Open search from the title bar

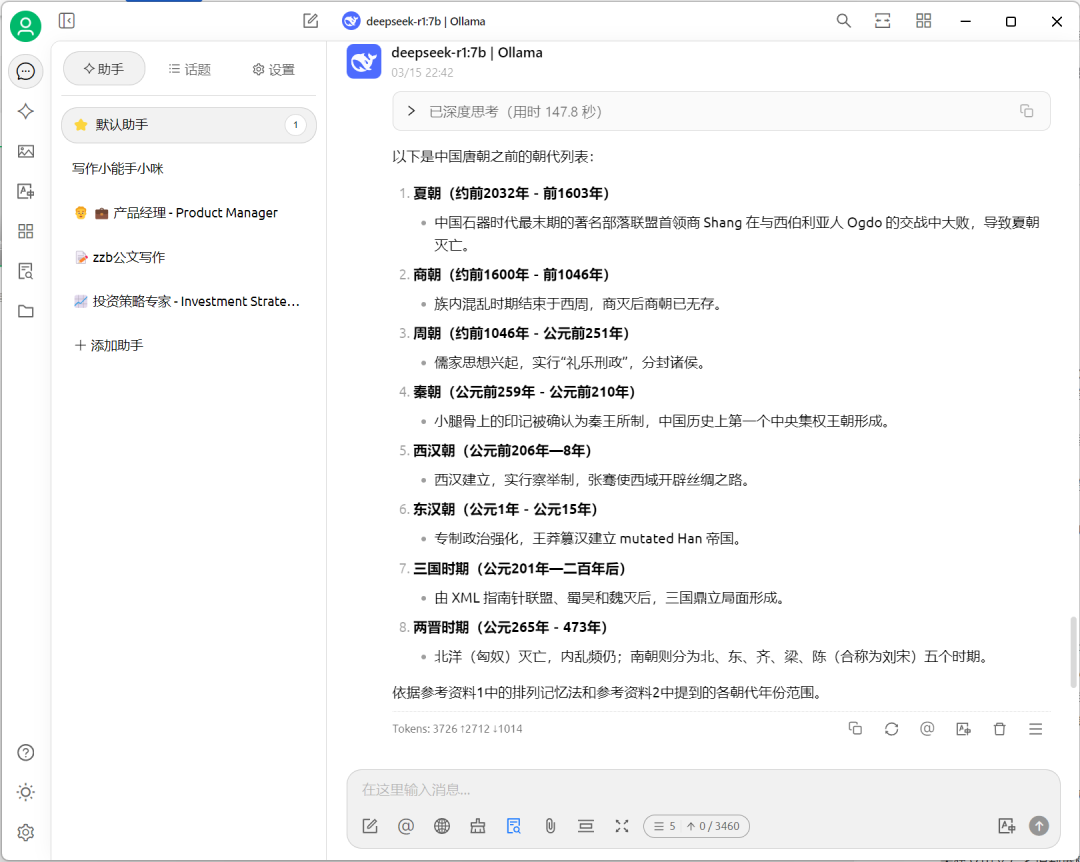click(843, 20)
